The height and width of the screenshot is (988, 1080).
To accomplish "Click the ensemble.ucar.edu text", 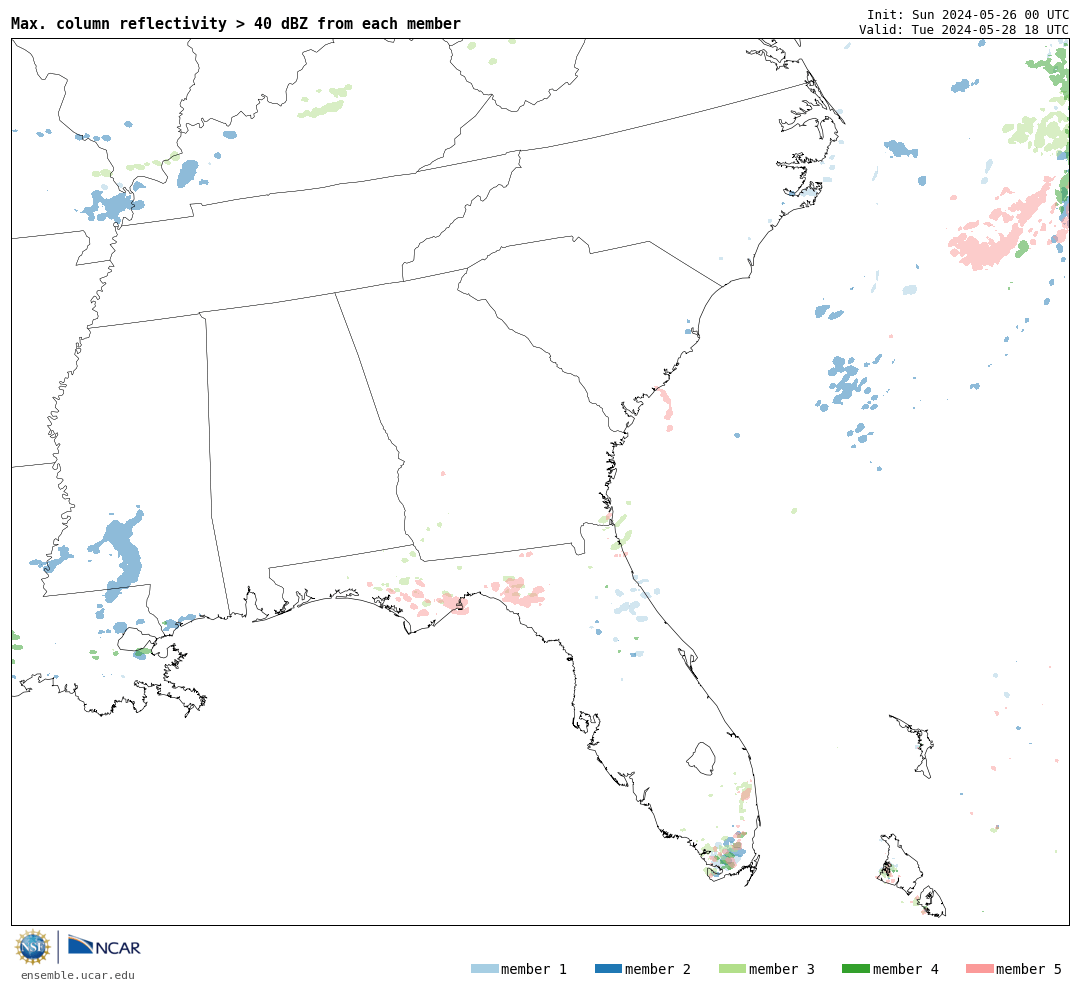I will pos(78,975).
